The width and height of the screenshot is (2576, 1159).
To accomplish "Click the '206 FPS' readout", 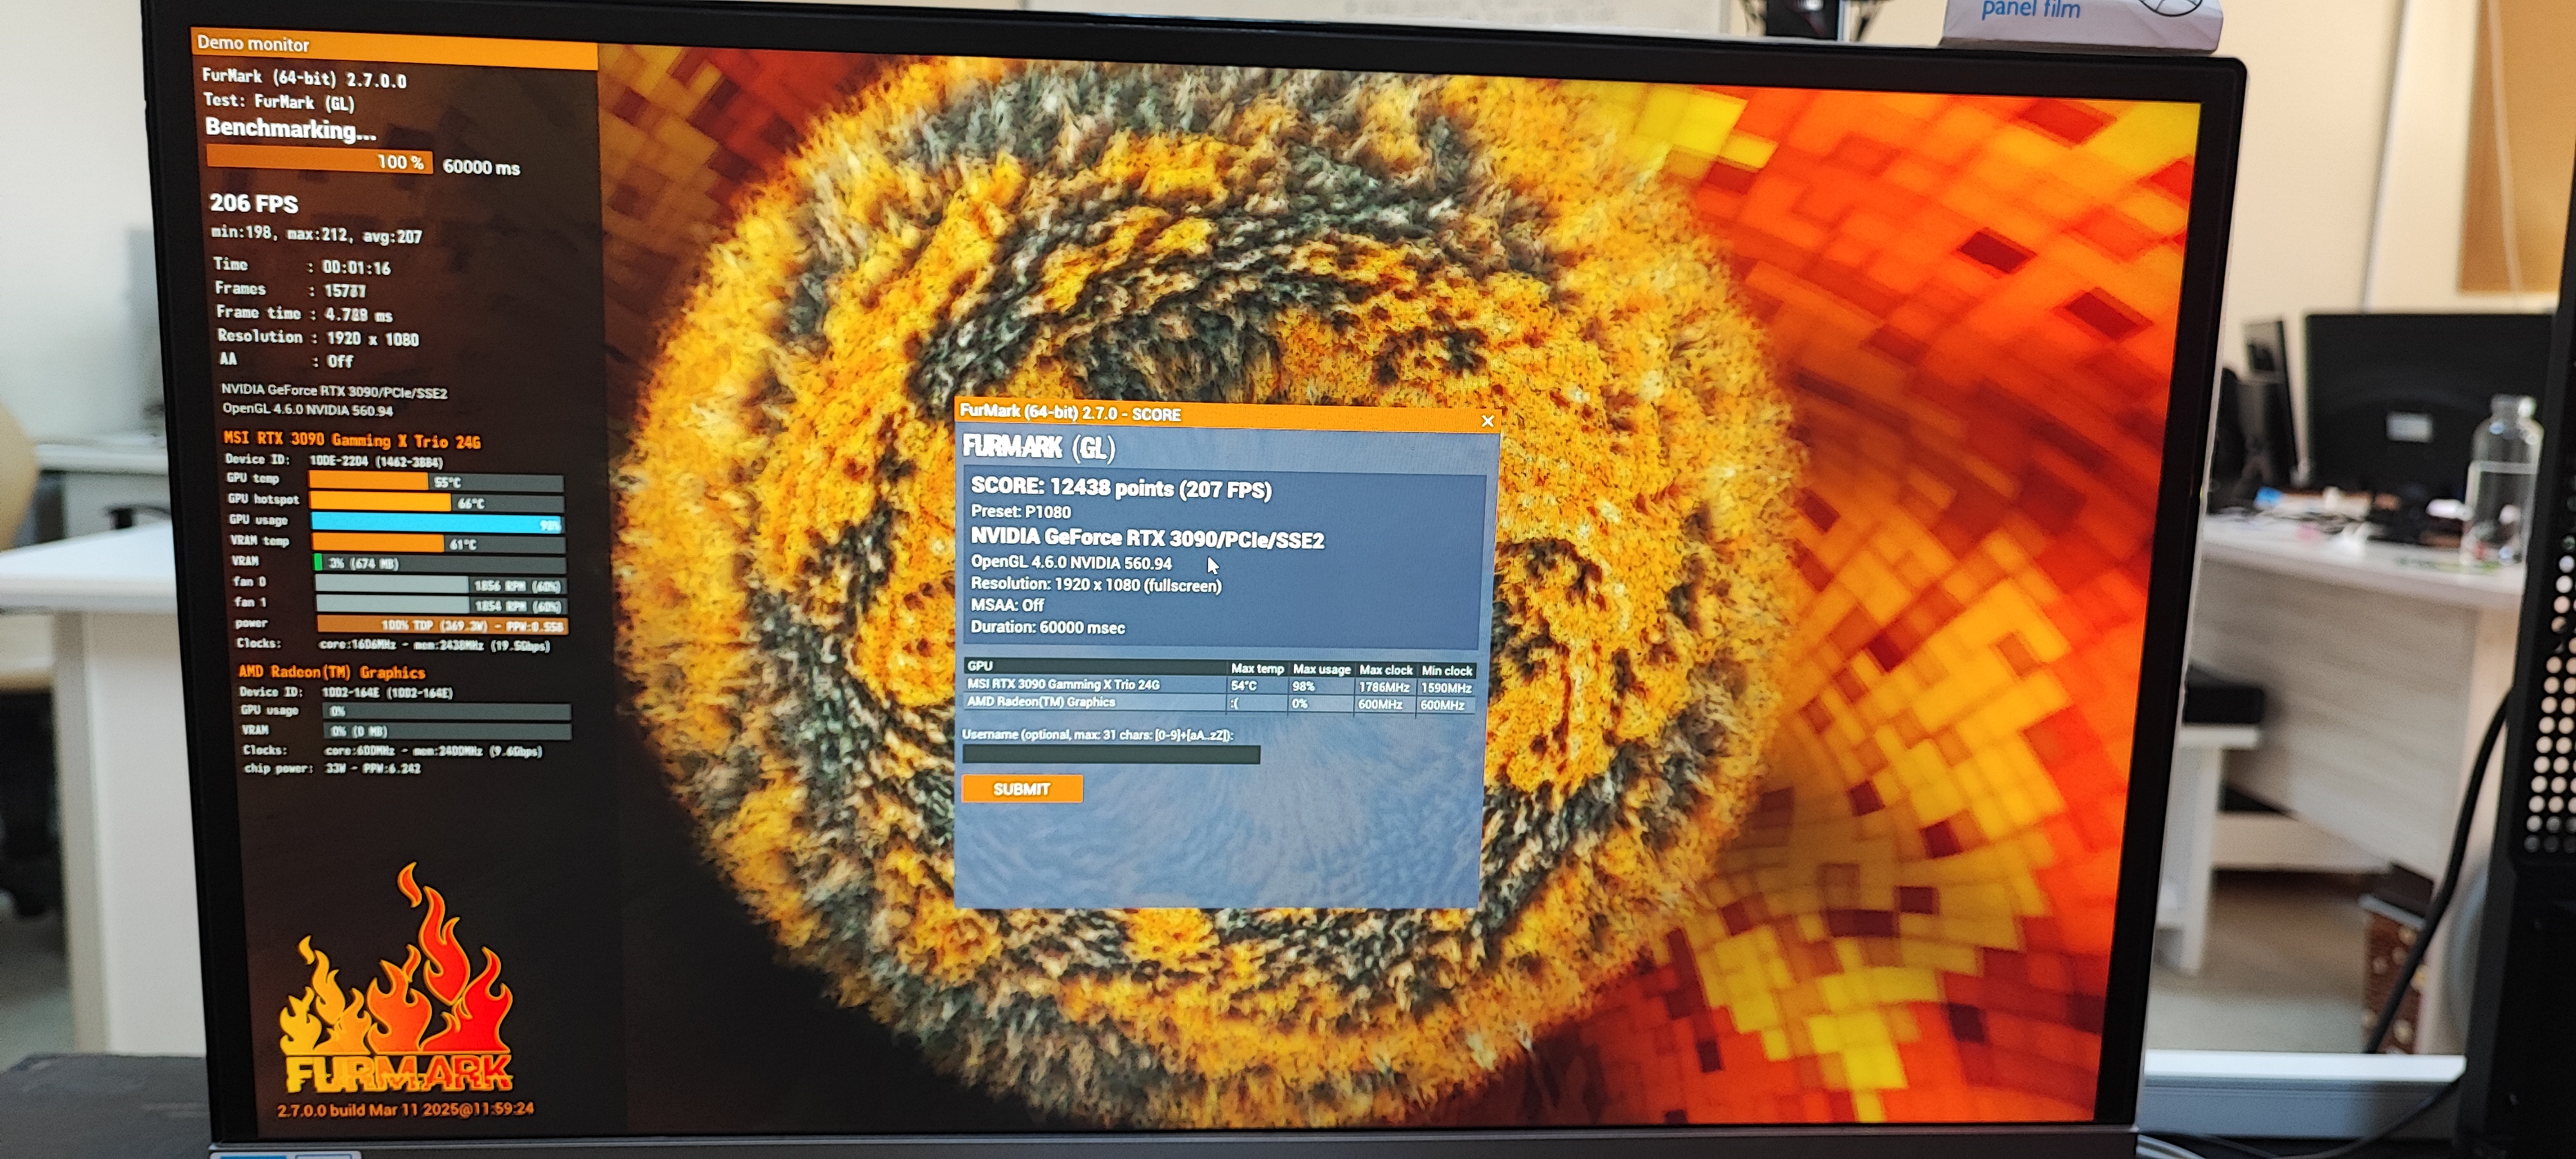I will 254,203.
